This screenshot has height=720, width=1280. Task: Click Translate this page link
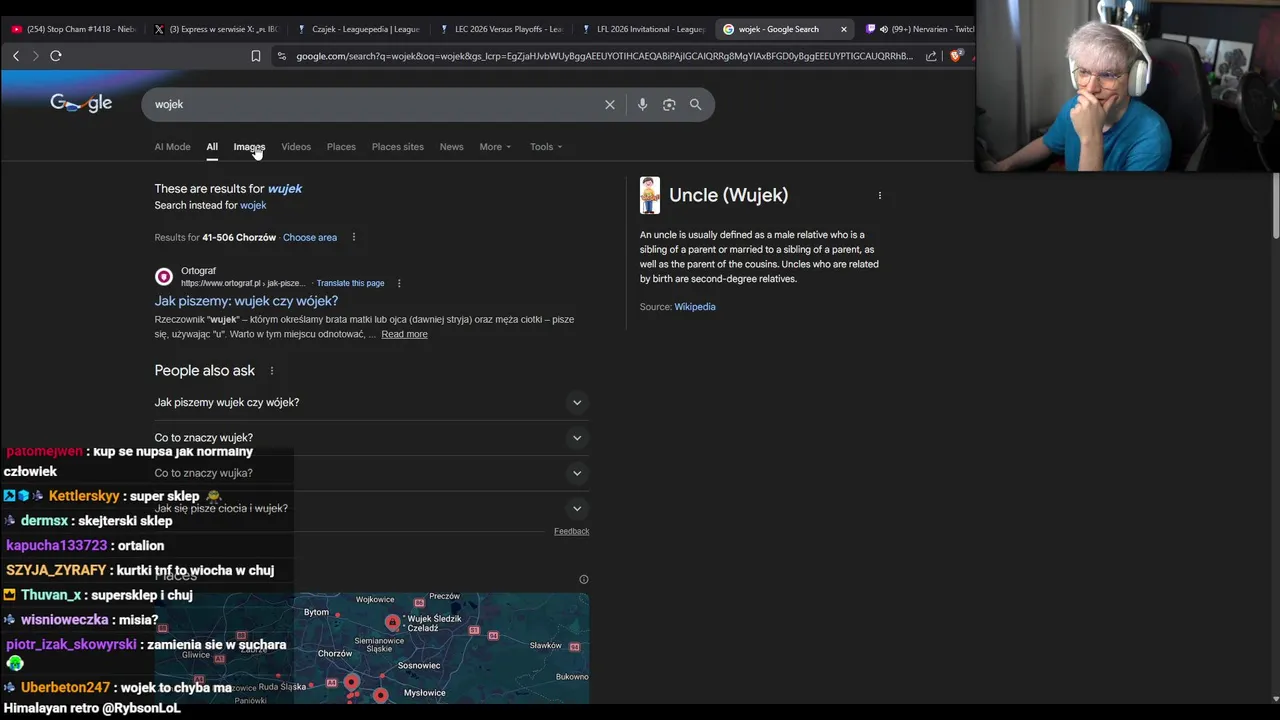point(350,283)
